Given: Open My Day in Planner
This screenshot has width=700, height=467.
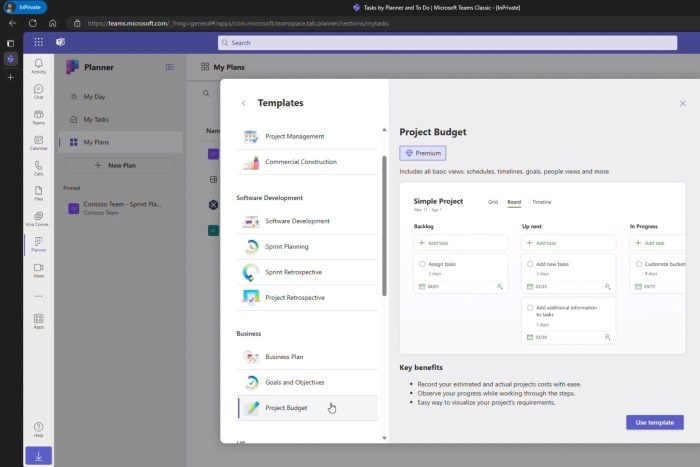Looking at the screenshot, I should [120, 96].
